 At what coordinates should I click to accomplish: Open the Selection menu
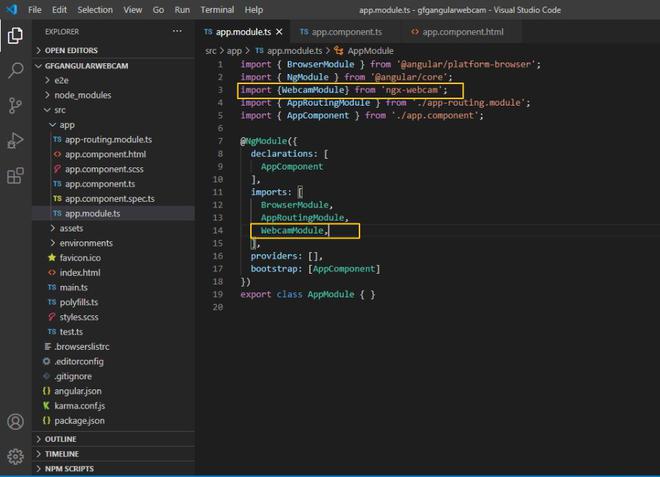click(x=95, y=9)
